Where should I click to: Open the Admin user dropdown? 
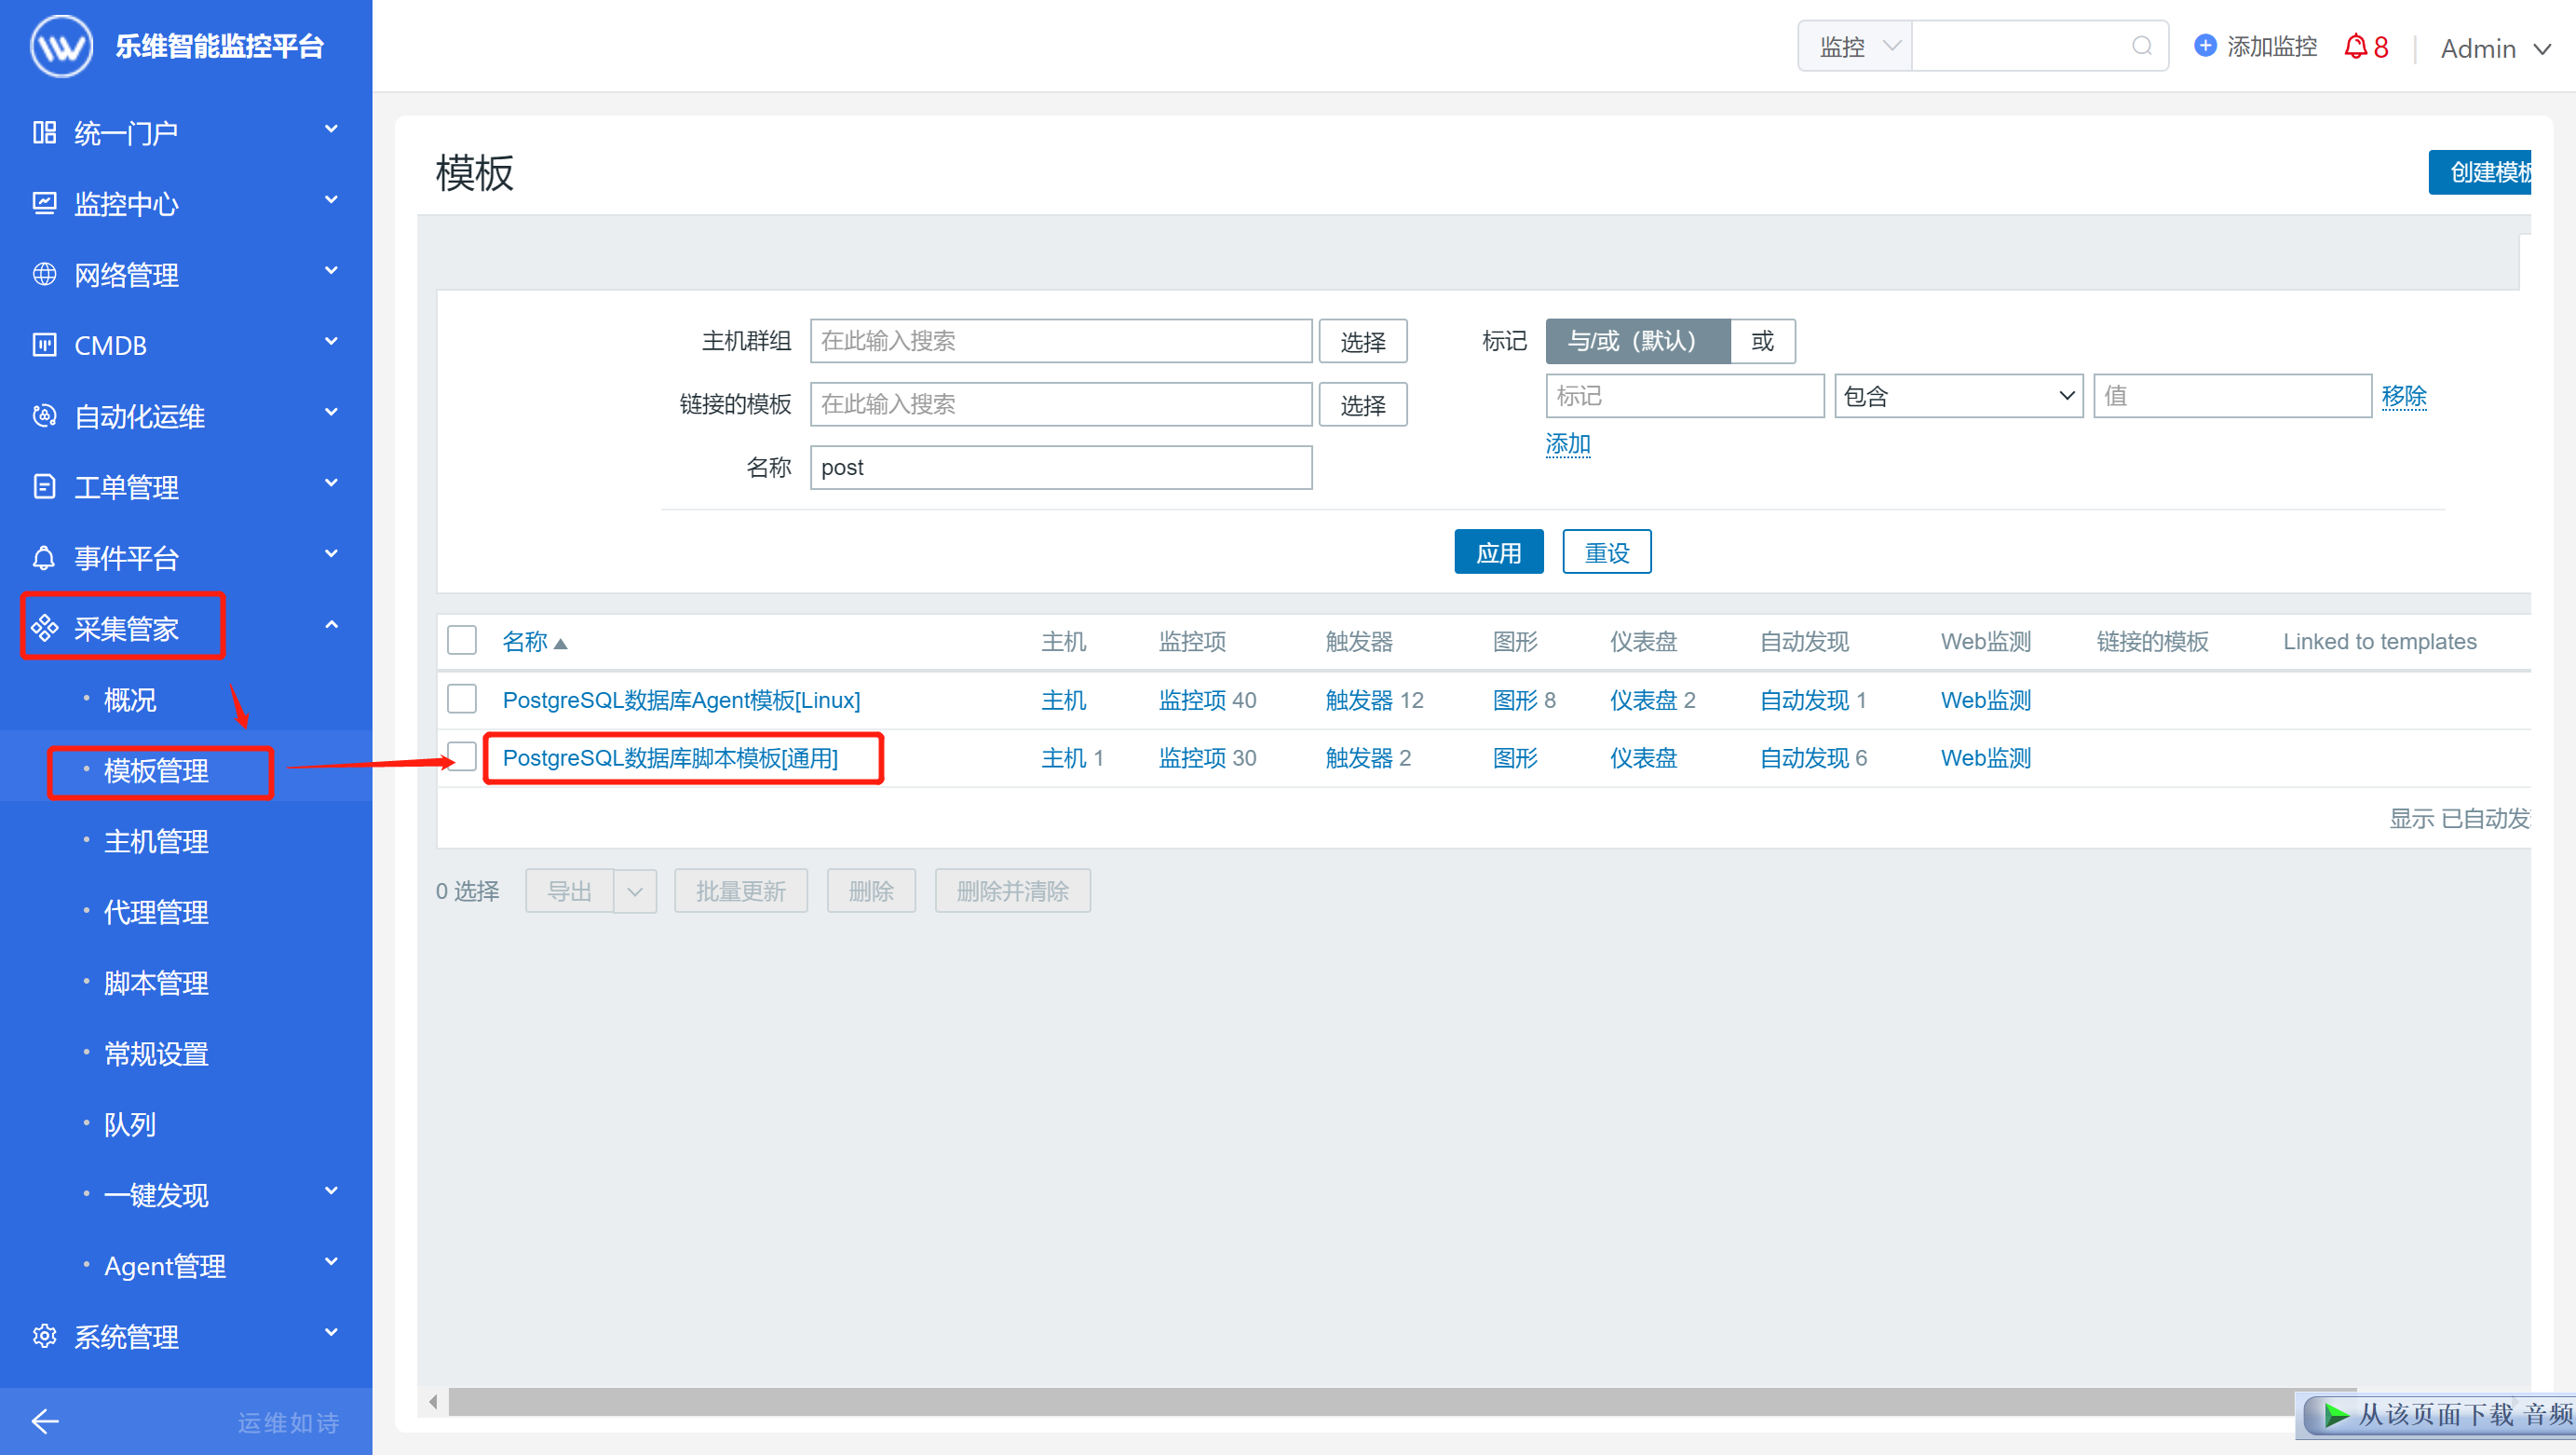point(2495,48)
